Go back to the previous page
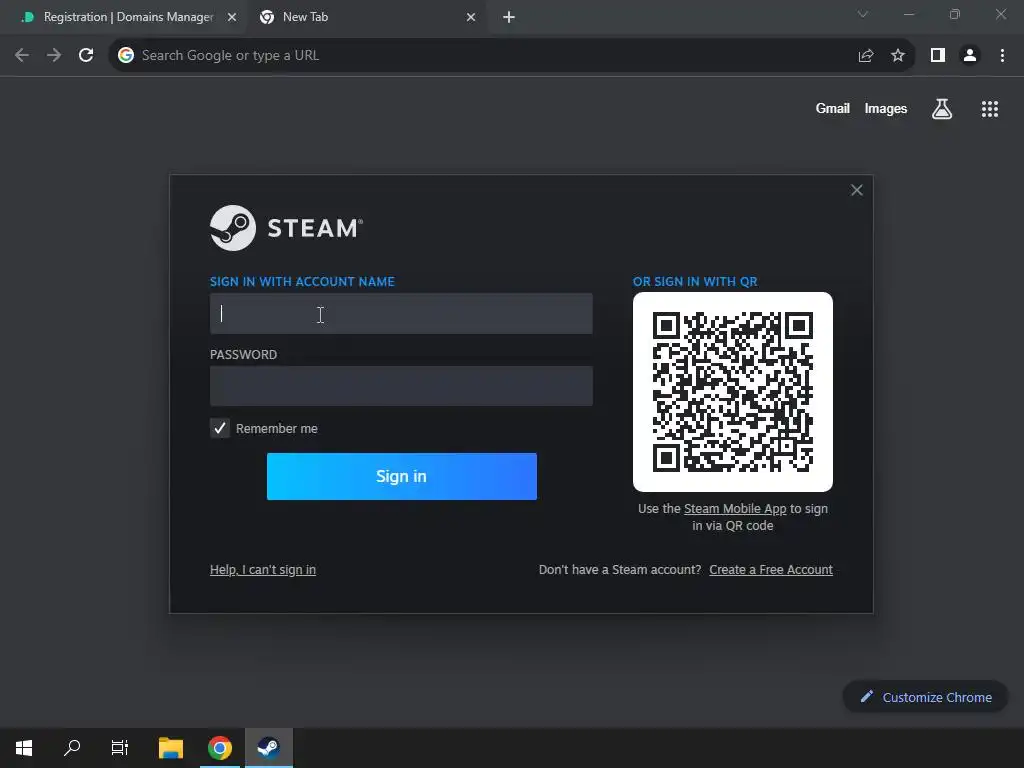Viewport: 1024px width, 768px height. pyautogui.click(x=22, y=56)
